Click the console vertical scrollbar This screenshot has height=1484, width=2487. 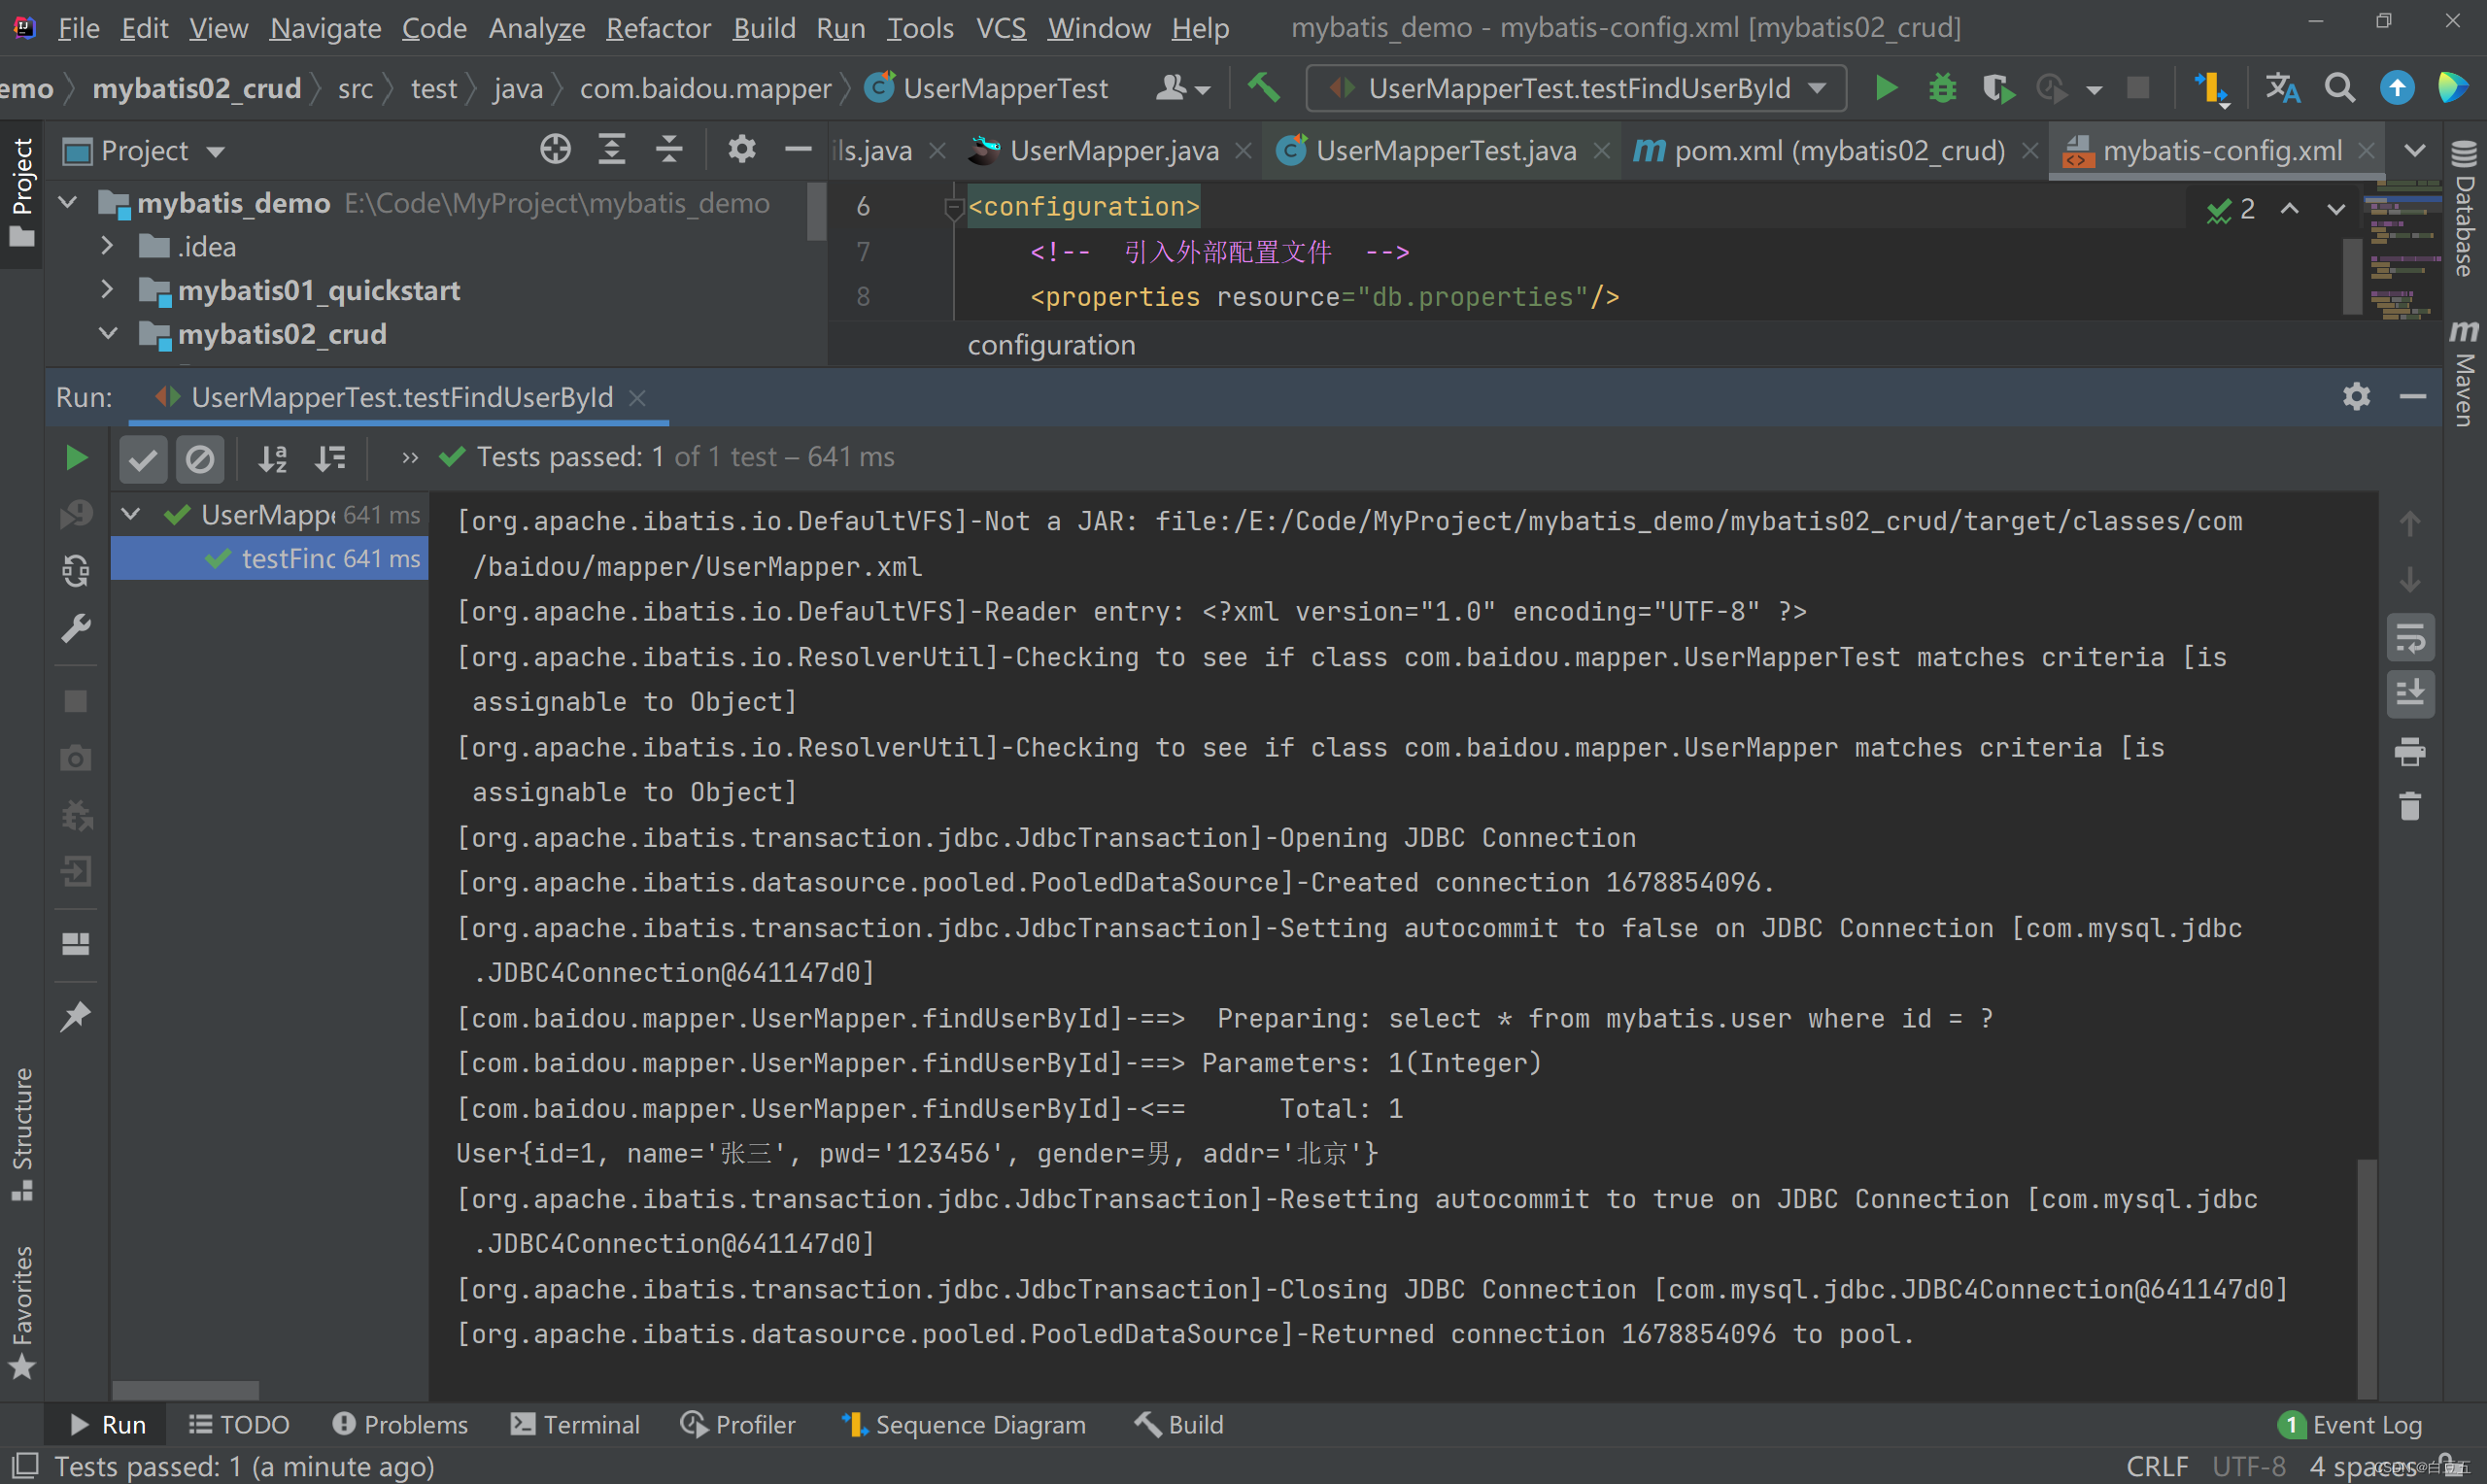tap(2365, 1277)
